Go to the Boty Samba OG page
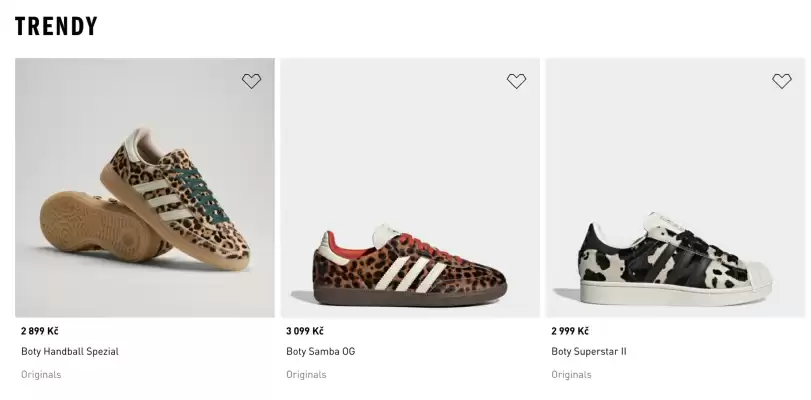The height and width of the screenshot is (400, 811). [x=320, y=352]
